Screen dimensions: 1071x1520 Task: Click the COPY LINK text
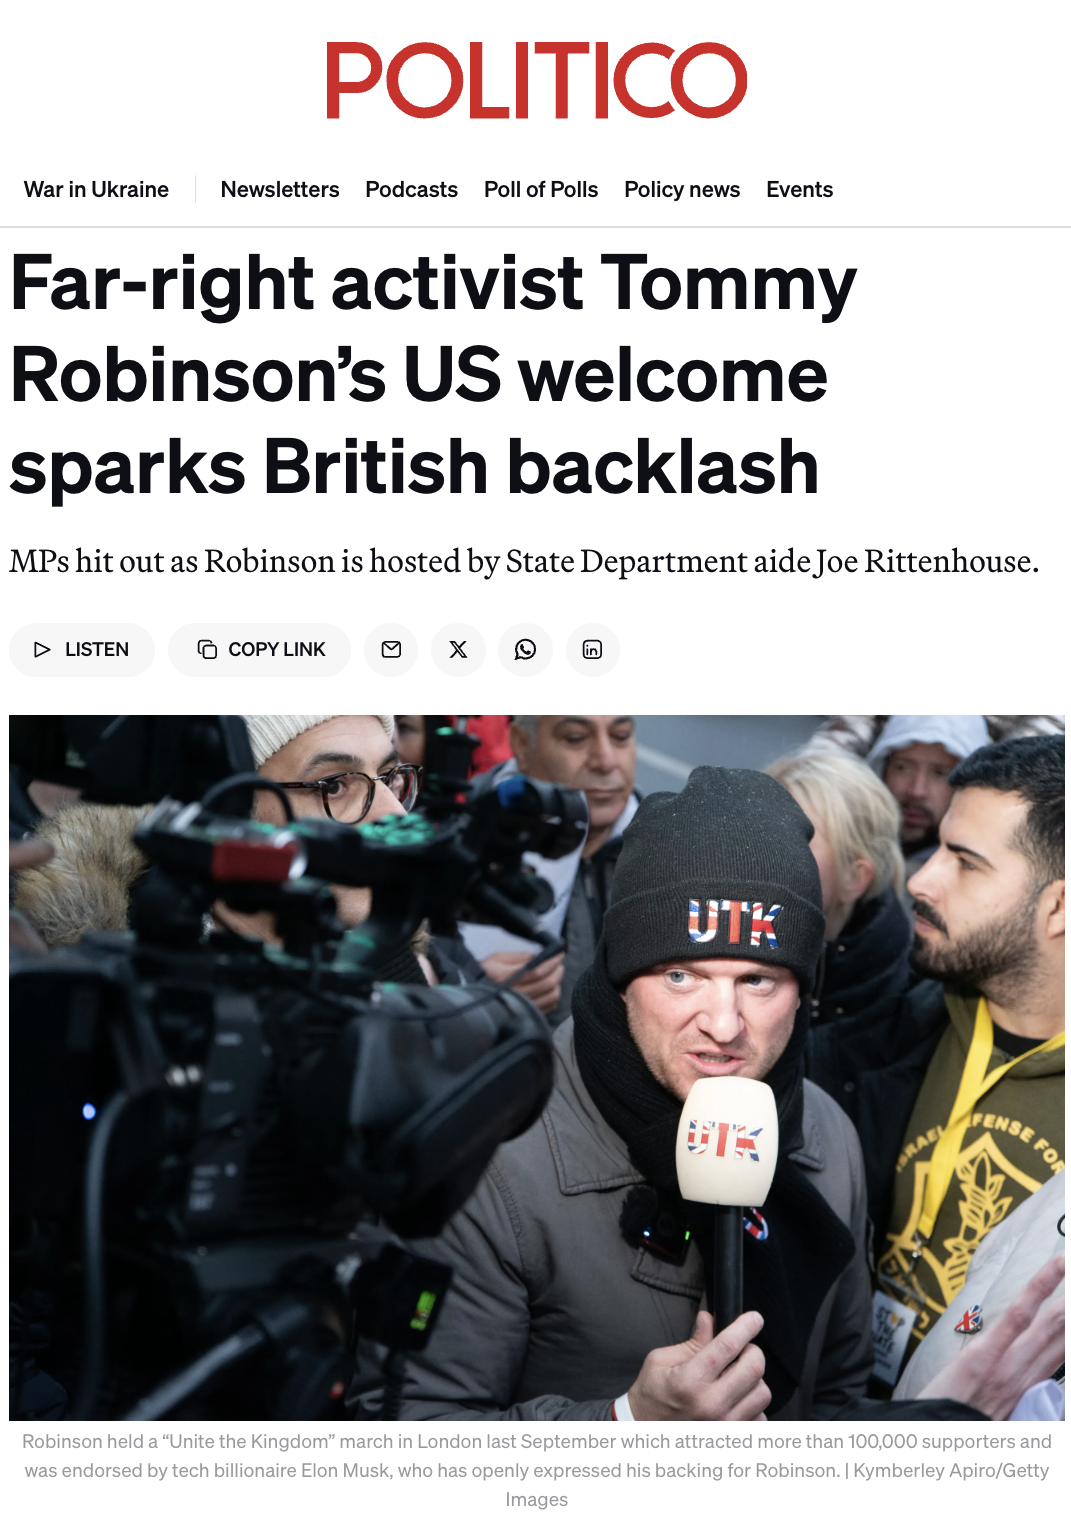click(x=277, y=650)
